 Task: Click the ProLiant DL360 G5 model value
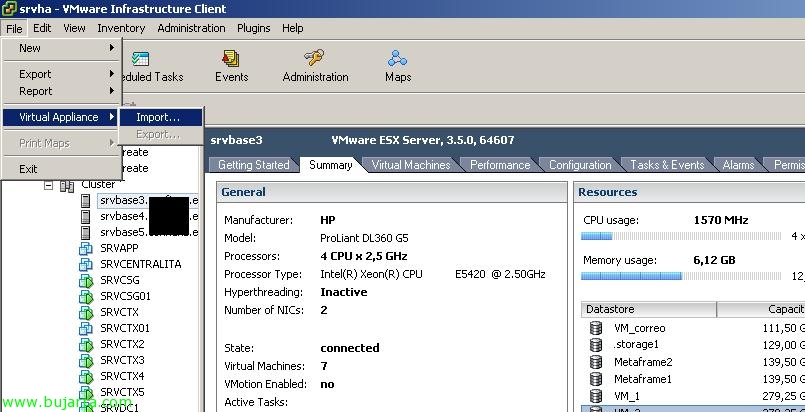pyautogui.click(x=365, y=239)
